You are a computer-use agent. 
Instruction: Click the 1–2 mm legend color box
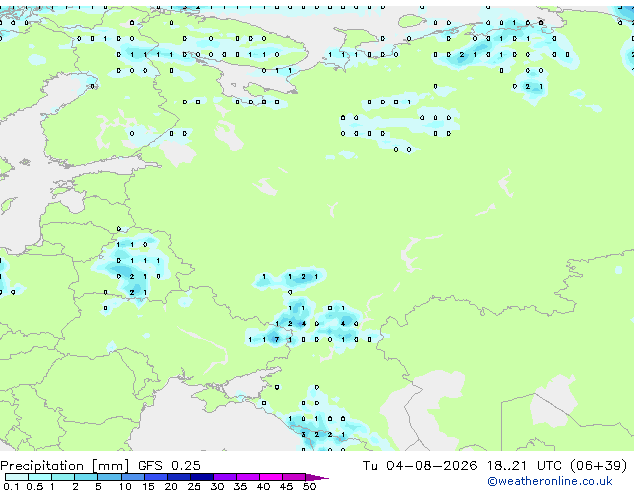63,477
